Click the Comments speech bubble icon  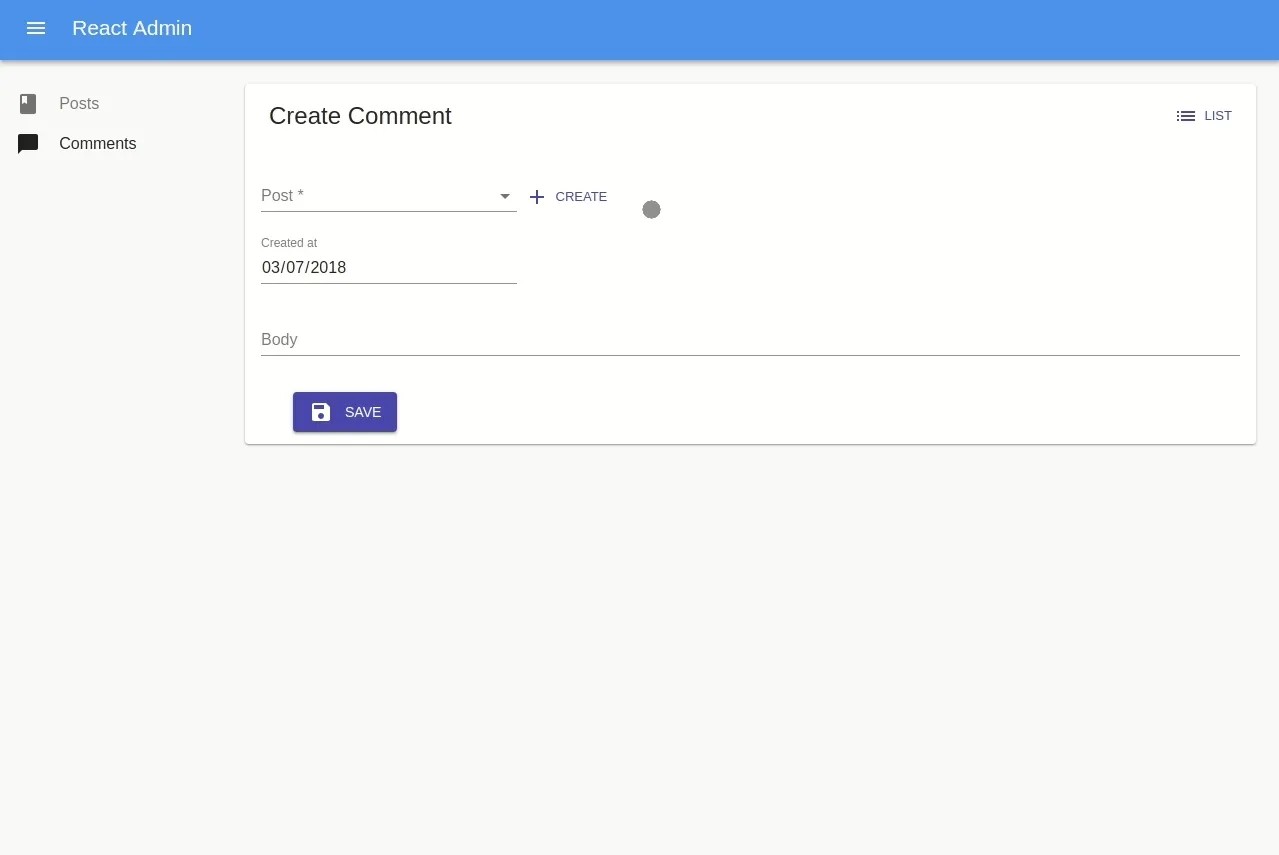pos(28,144)
